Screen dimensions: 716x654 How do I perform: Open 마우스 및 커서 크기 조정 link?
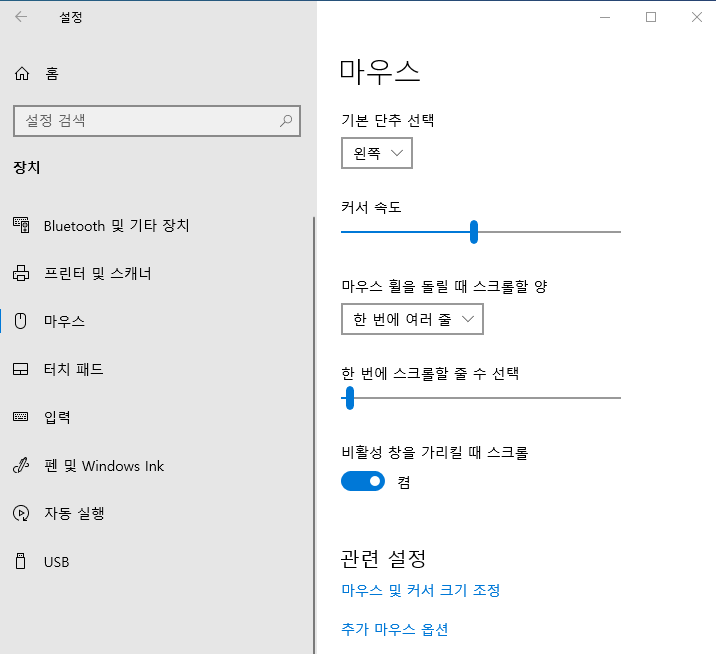point(421,590)
